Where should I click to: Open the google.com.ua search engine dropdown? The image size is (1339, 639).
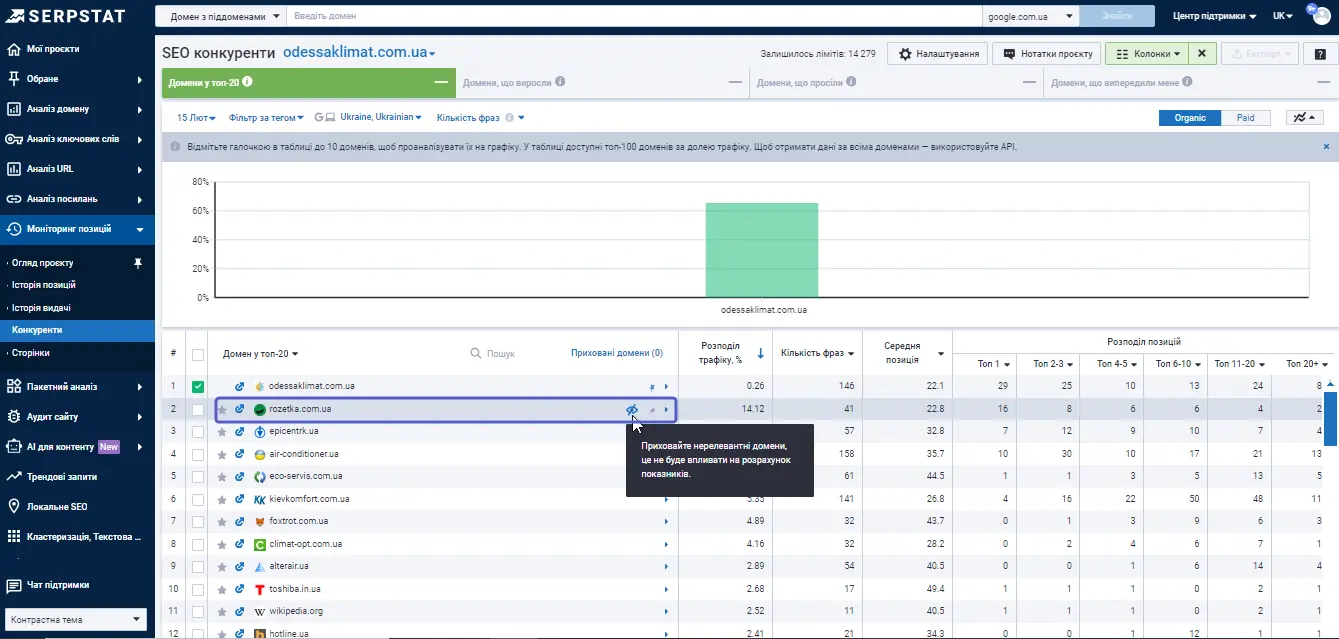[1030, 16]
